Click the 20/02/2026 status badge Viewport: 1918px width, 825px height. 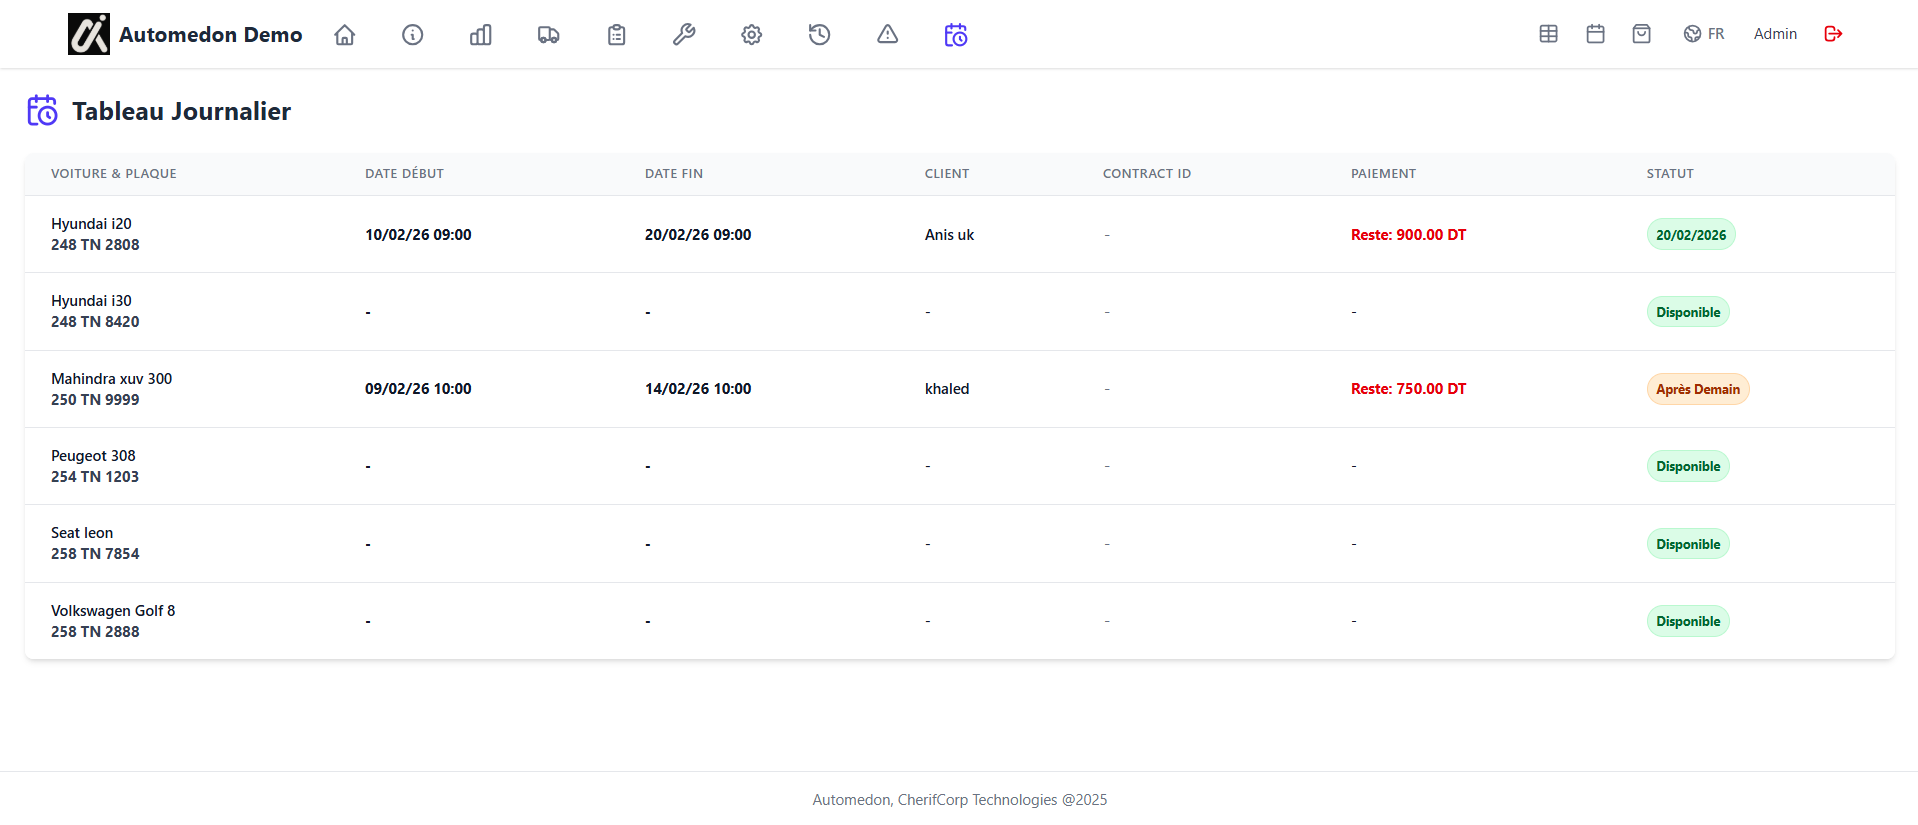1691,235
